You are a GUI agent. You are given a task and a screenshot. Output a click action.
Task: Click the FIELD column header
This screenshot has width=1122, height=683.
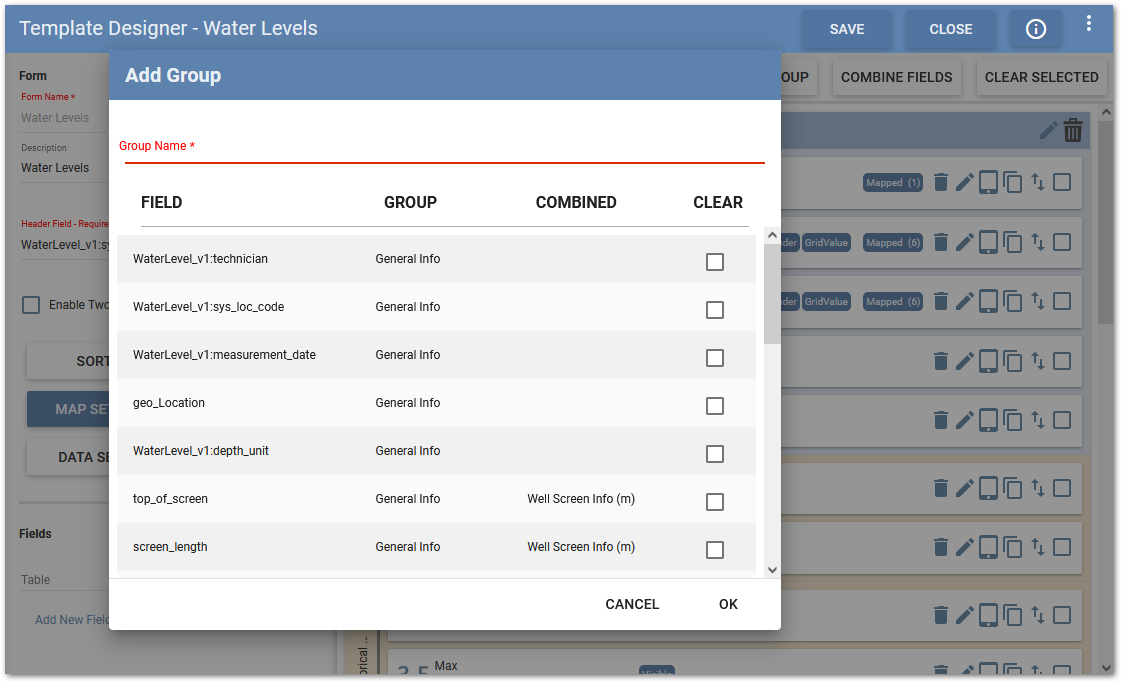click(x=162, y=203)
